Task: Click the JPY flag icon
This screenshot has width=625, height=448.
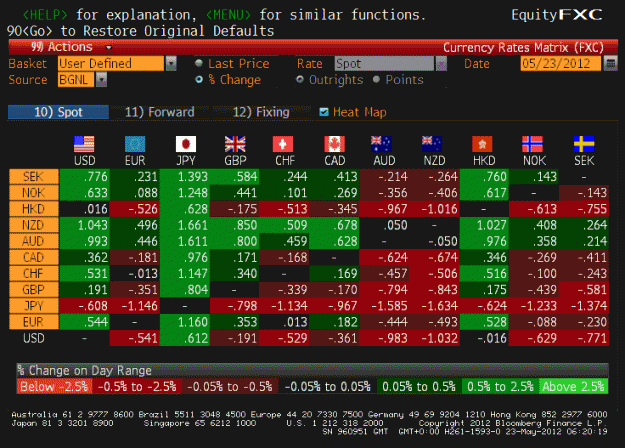Action: tap(186, 144)
